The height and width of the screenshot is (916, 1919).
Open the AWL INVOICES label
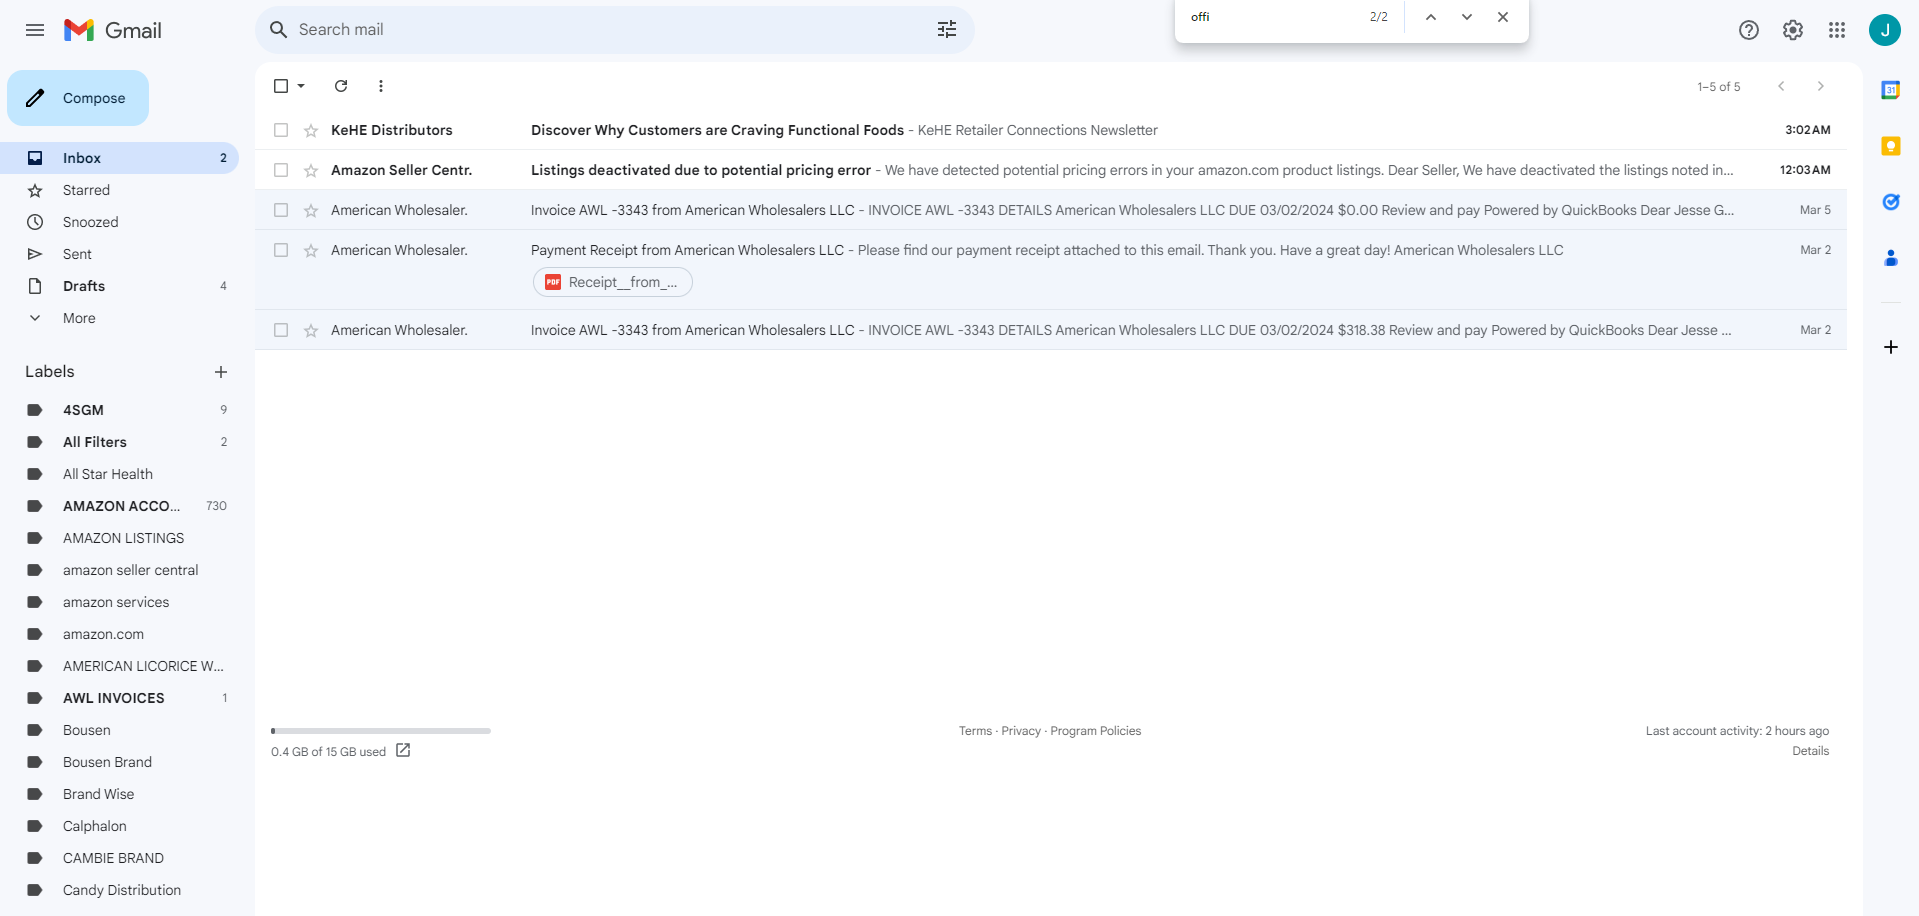(120, 698)
